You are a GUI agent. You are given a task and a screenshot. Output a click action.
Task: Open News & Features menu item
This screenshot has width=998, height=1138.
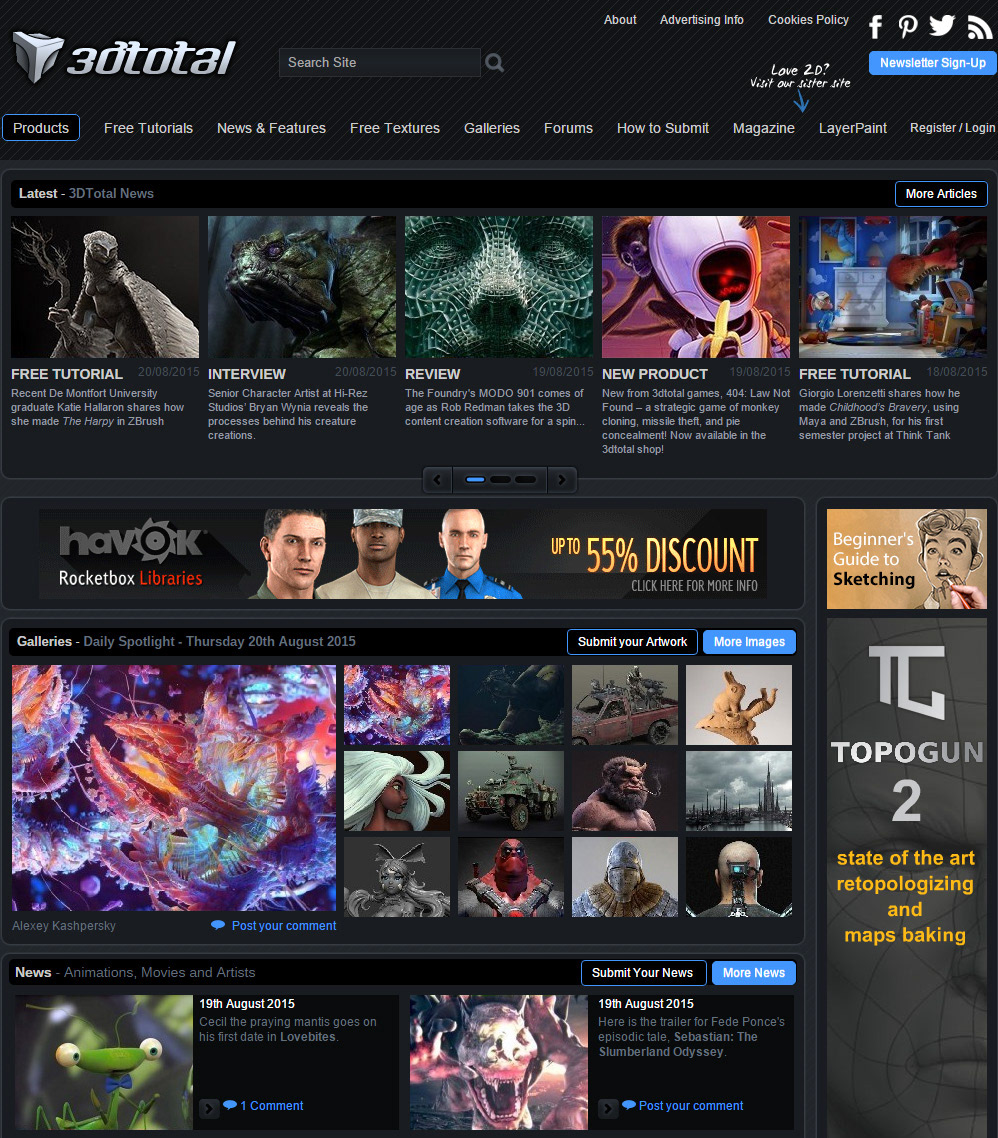(x=271, y=128)
